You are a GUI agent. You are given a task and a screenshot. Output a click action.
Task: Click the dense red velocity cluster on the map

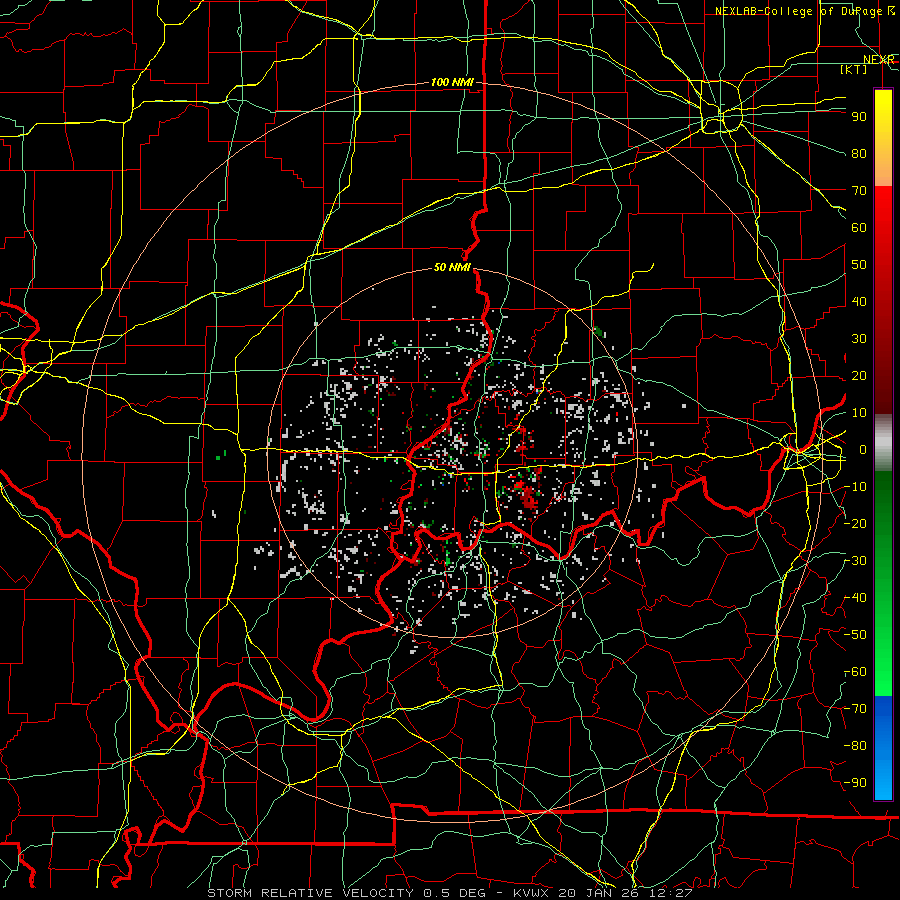click(x=525, y=496)
